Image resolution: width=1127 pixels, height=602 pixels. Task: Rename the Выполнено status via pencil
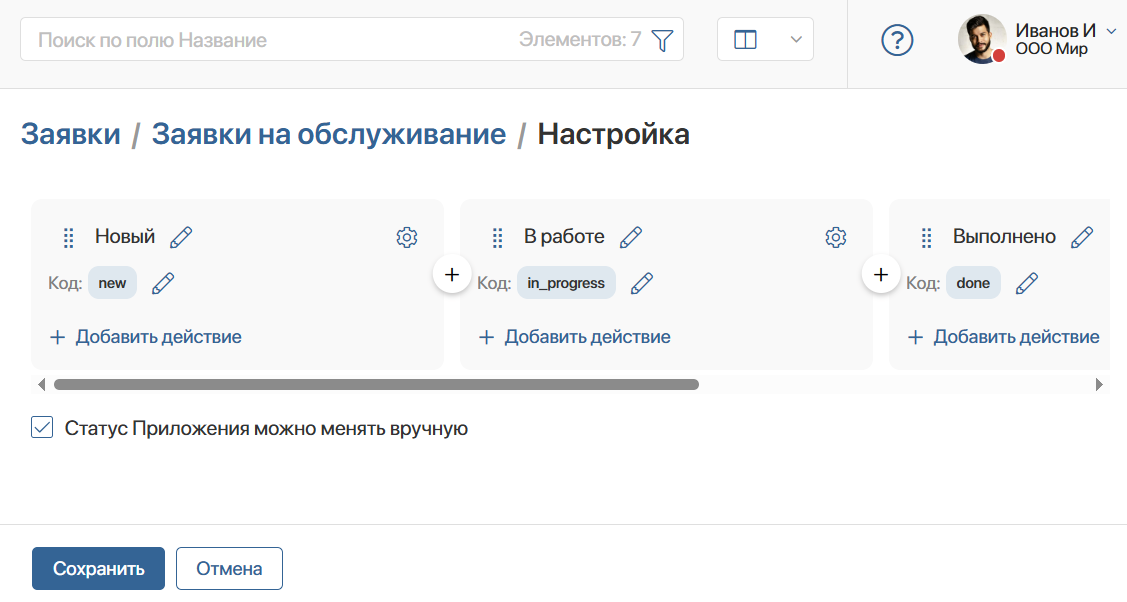click(x=1082, y=237)
